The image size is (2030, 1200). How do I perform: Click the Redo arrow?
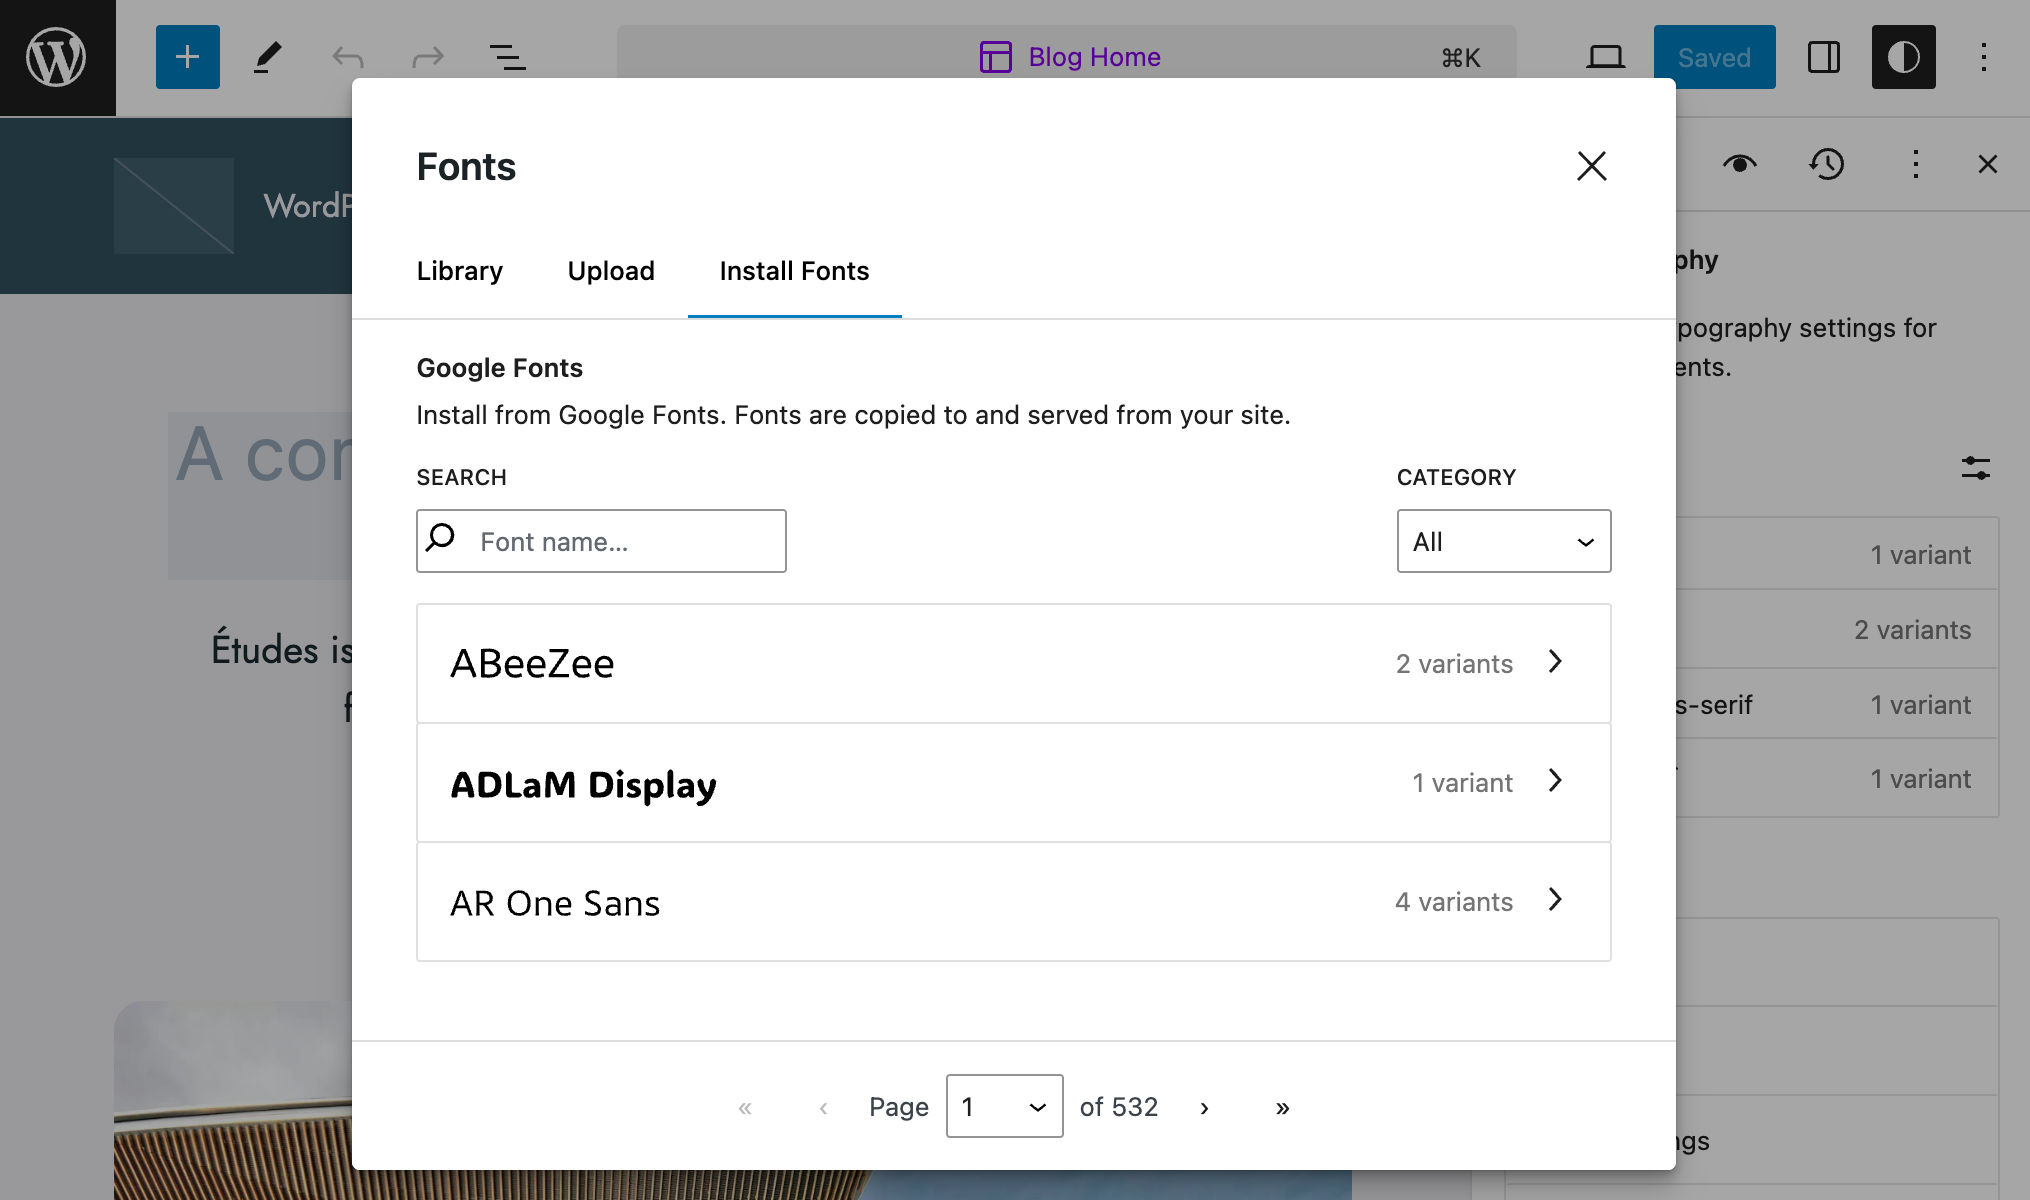[427, 57]
